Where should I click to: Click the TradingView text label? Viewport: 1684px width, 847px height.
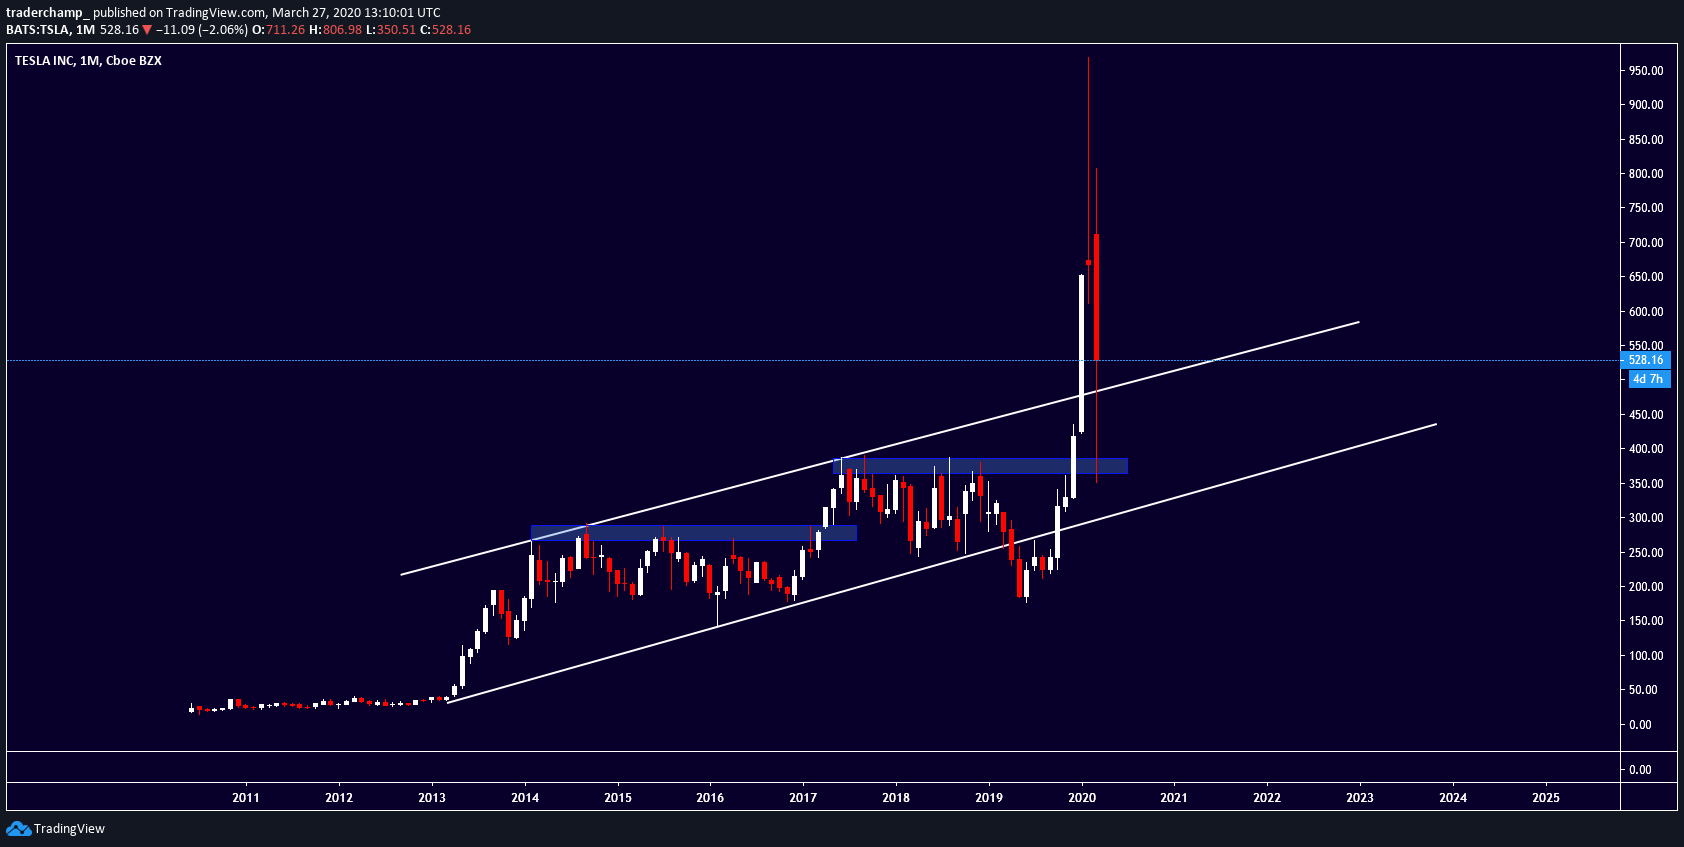(69, 828)
